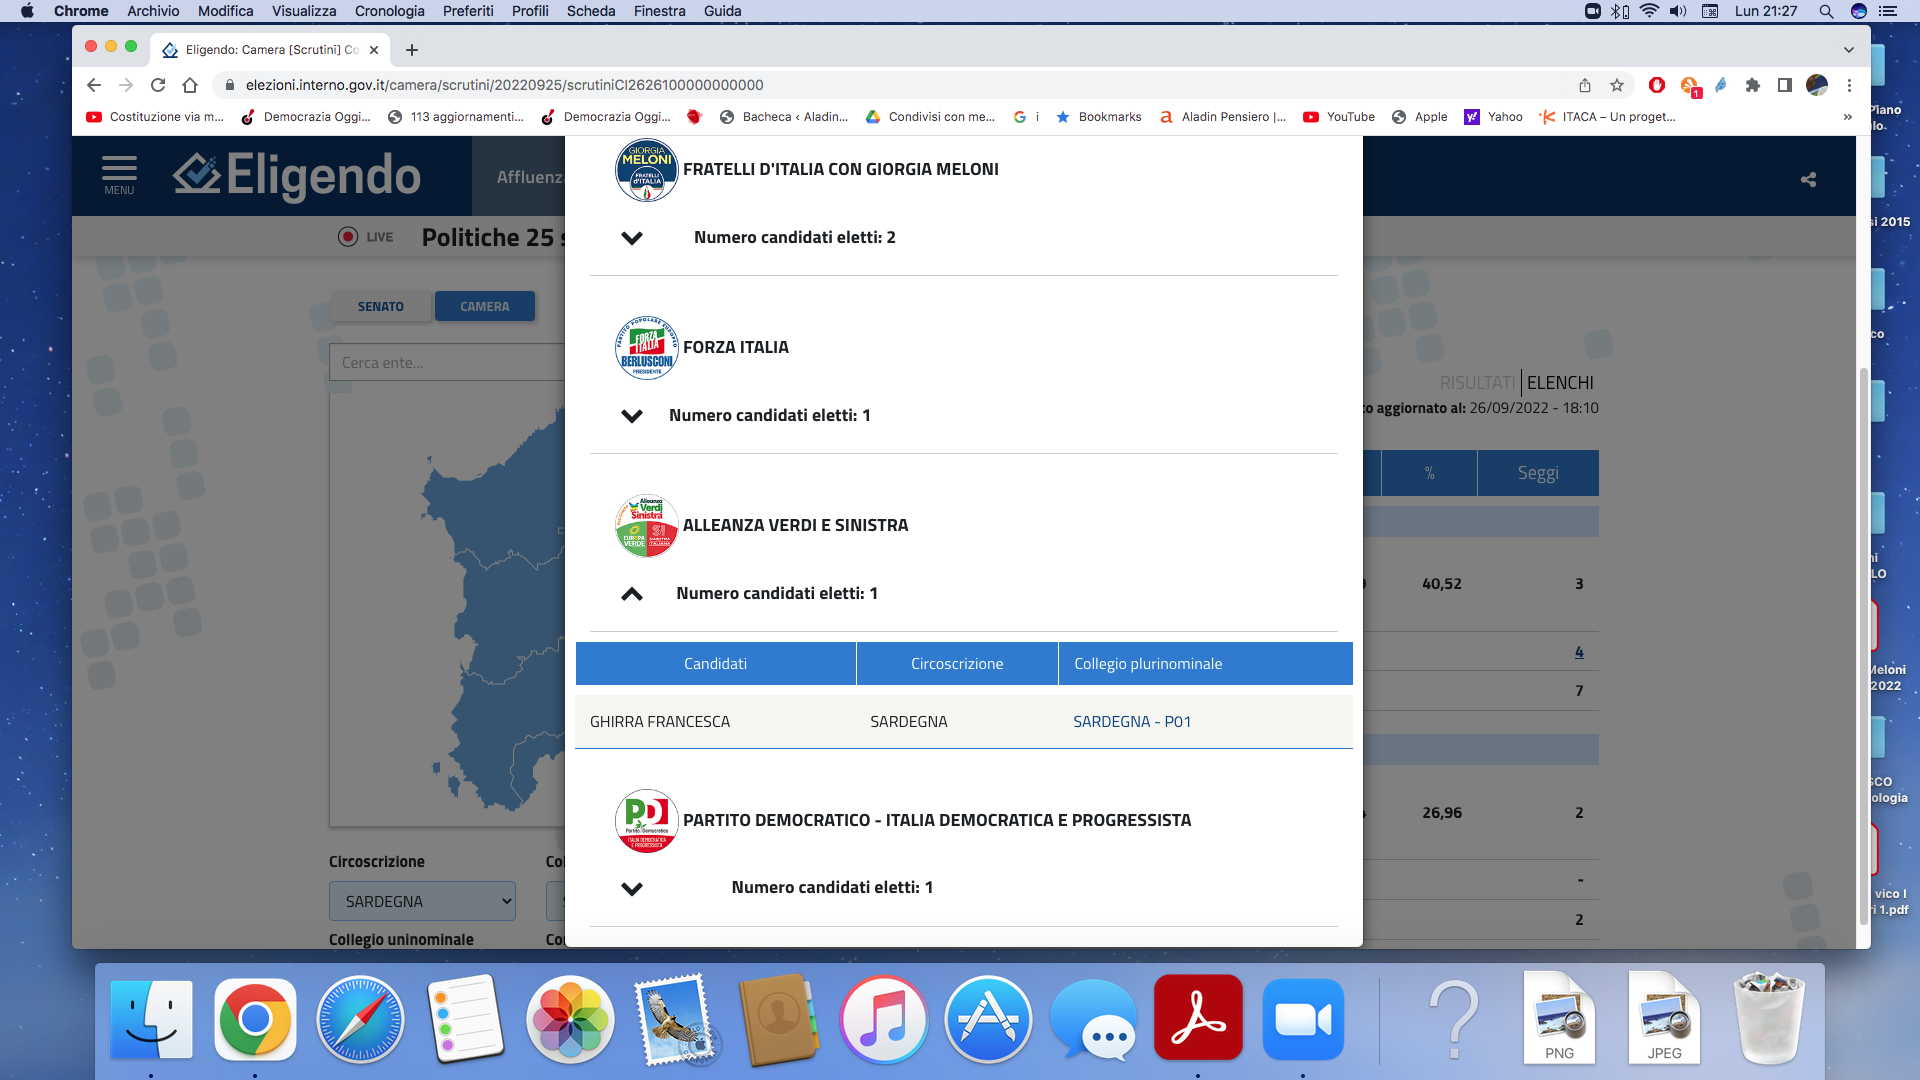1920x1080 pixels.
Task: Open Bacheca Aladin bookmark
Action: [783, 117]
